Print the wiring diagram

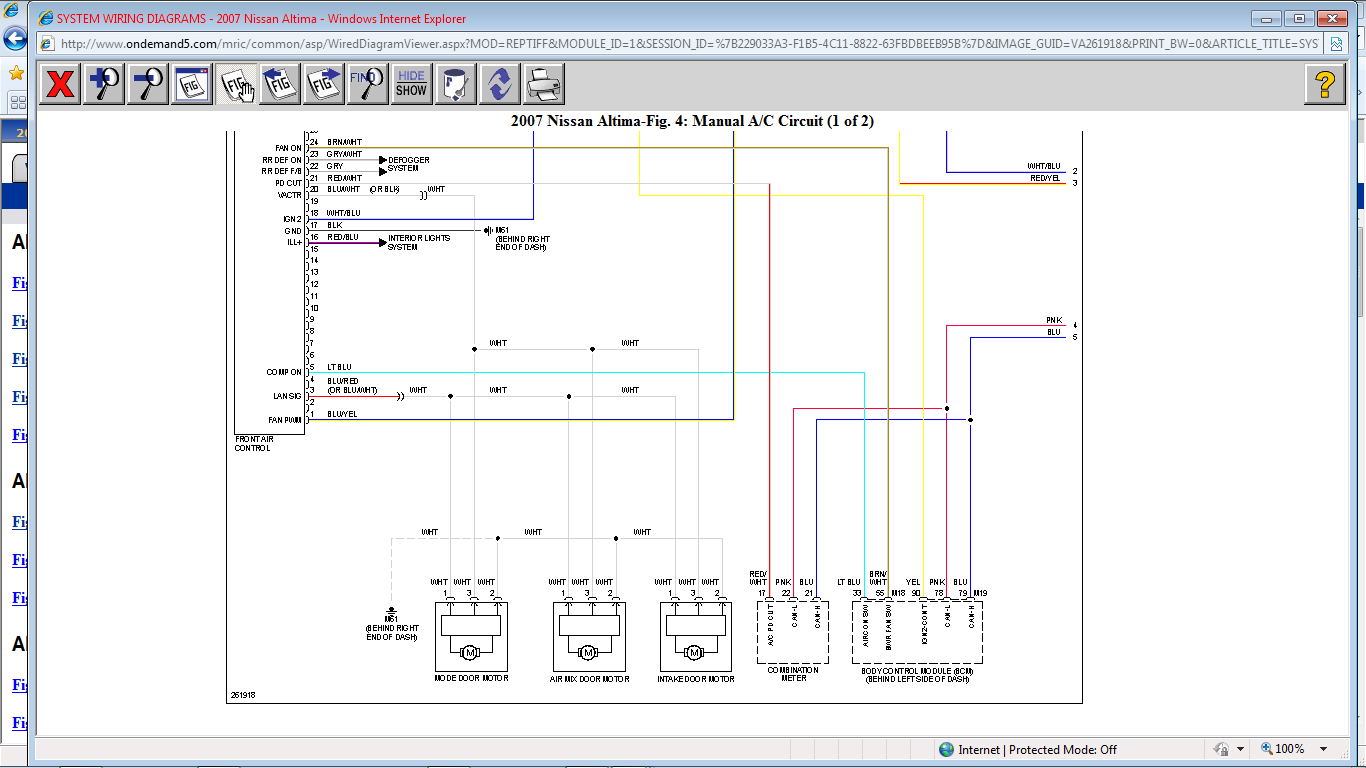(x=543, y=84)
